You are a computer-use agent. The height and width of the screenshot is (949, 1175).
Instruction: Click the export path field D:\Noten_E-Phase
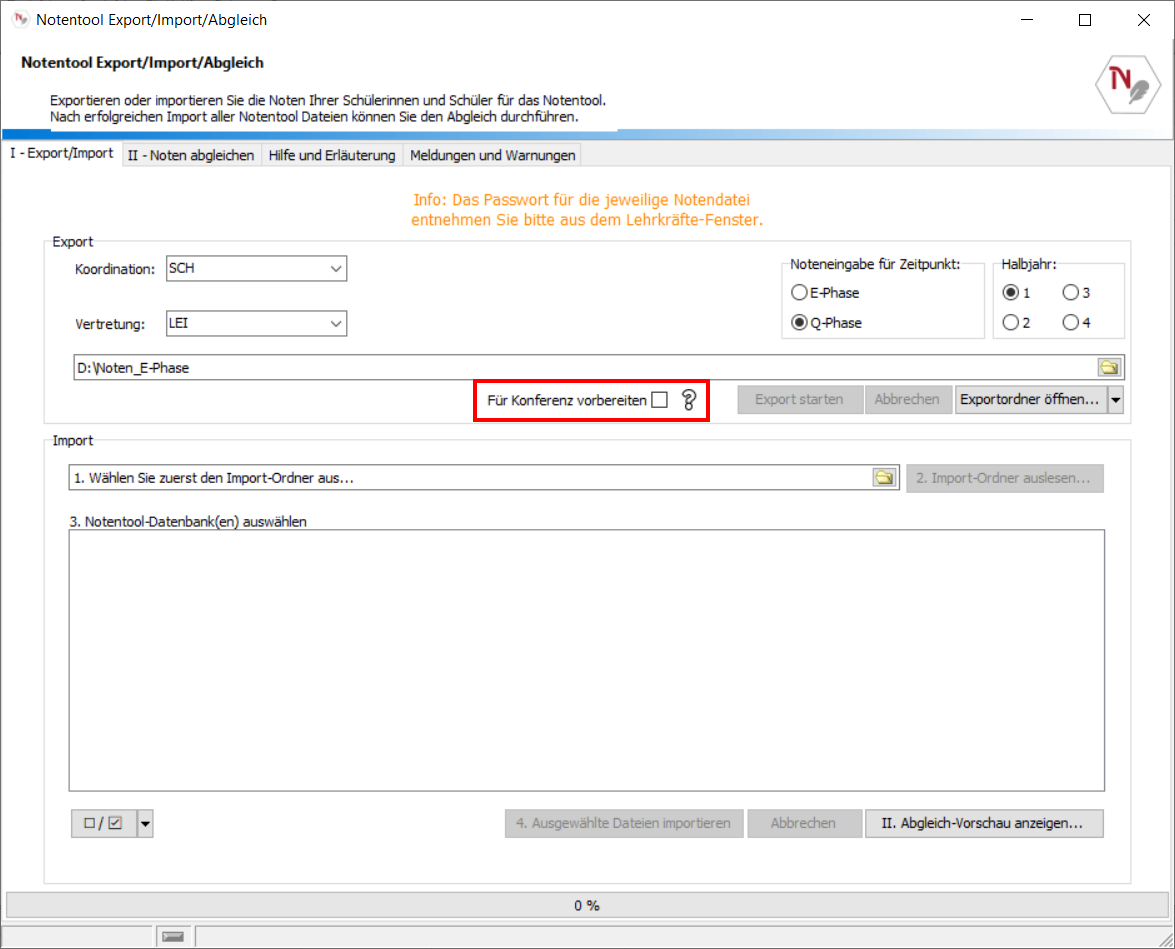tap(580, 367)
